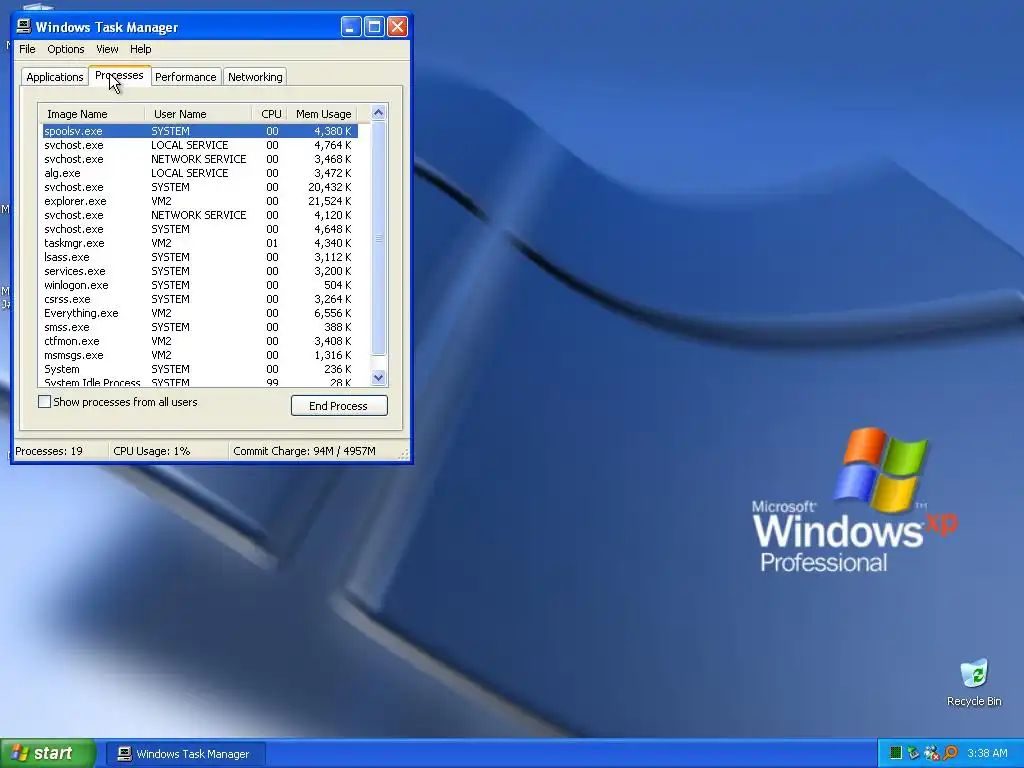Image resolution: width=1024 pixels, height=768 pixels.
Task: Select the smss.exe process
Action: pyautogui.click(x=200, y=327)
